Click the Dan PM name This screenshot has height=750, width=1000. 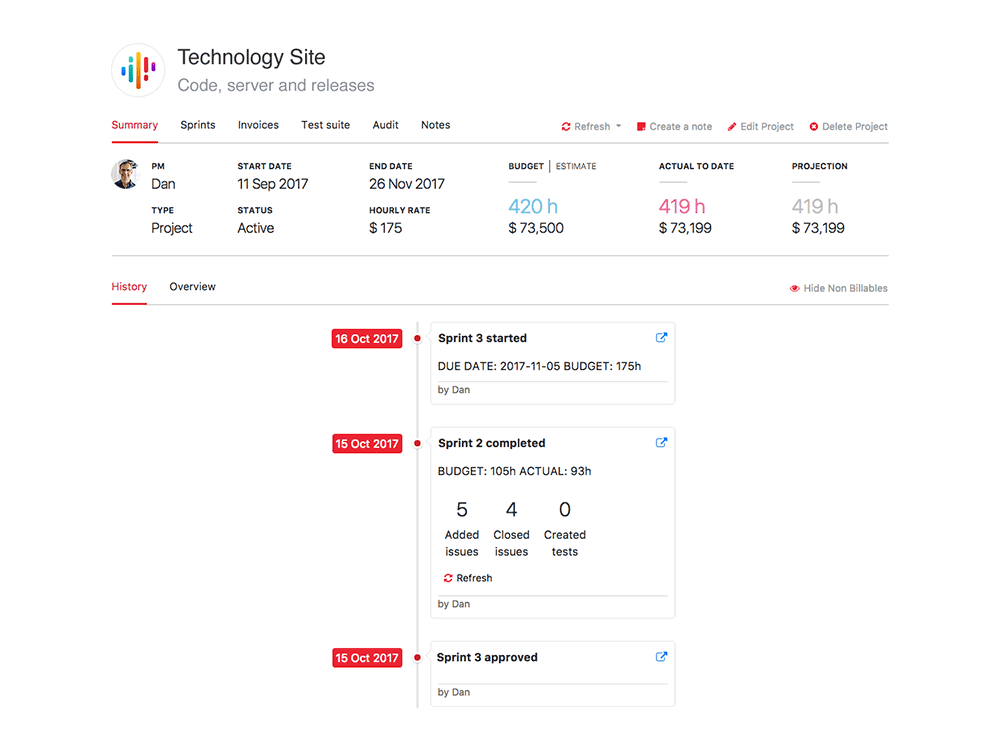click(163, 184)
